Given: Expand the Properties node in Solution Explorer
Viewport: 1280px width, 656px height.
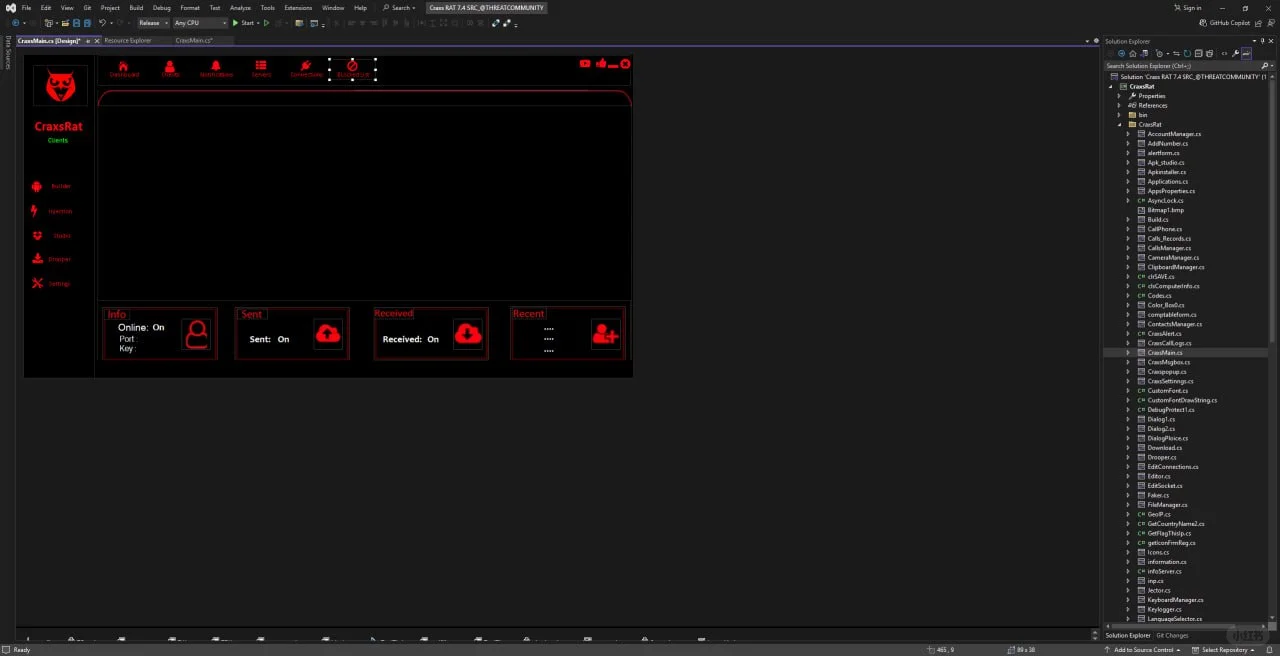Looking at the screenshot, I should tap(1120, 96).
